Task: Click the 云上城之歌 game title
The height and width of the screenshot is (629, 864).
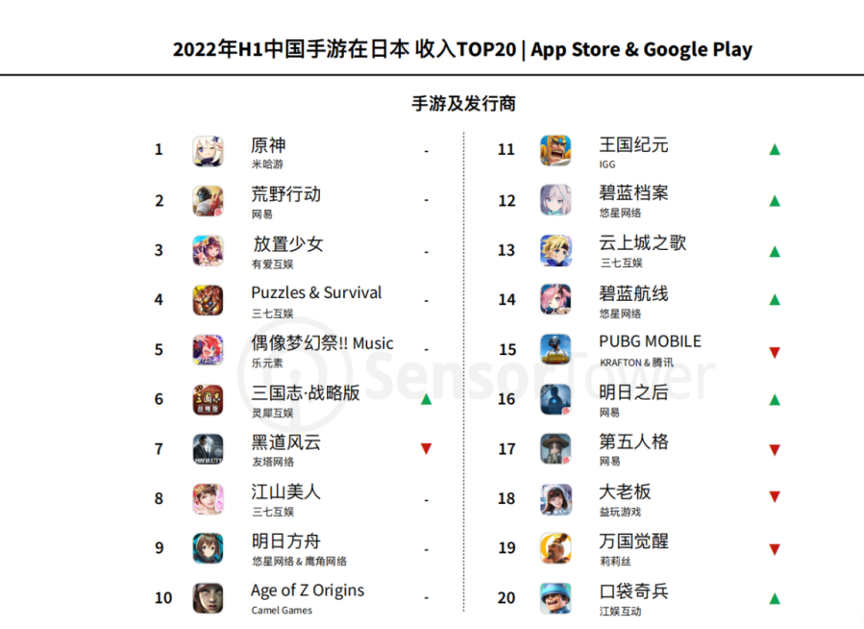Action: point(643,243)
